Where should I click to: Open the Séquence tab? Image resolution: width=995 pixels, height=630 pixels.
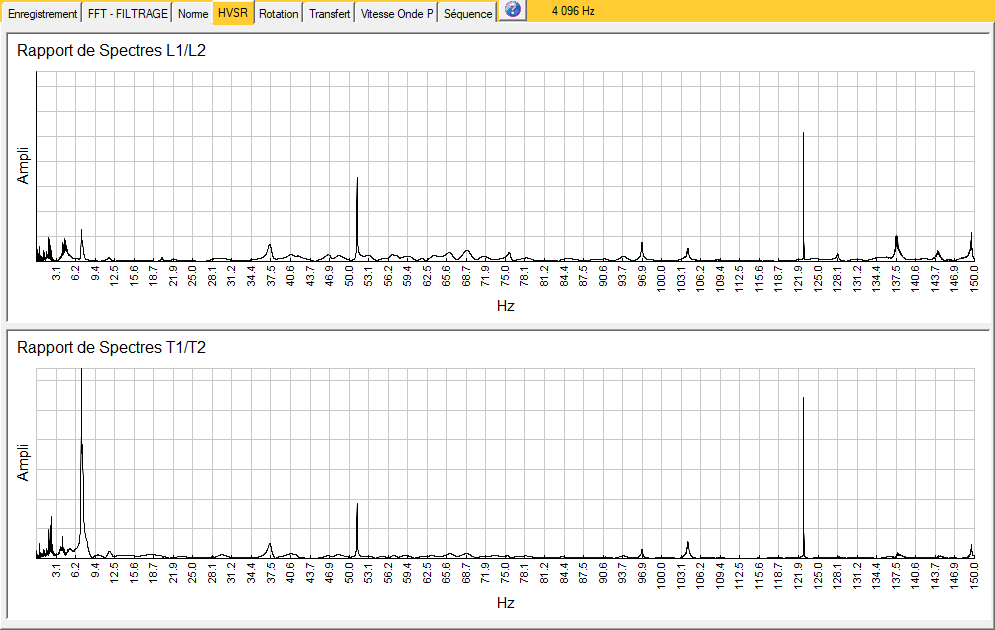[x=468, y=13]
